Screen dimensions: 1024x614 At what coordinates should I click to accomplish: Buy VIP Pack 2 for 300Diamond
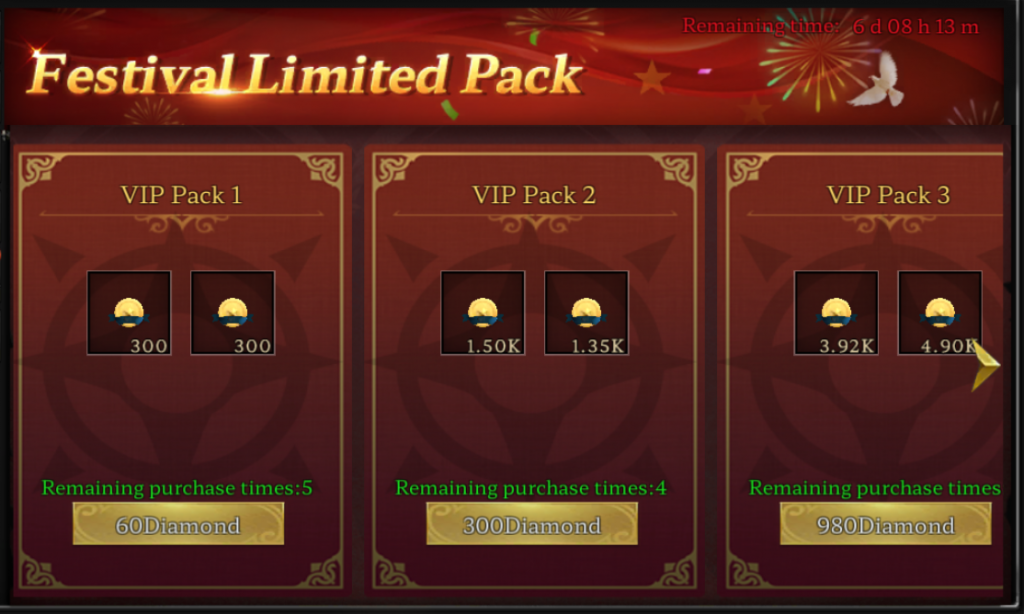[532, 524]
